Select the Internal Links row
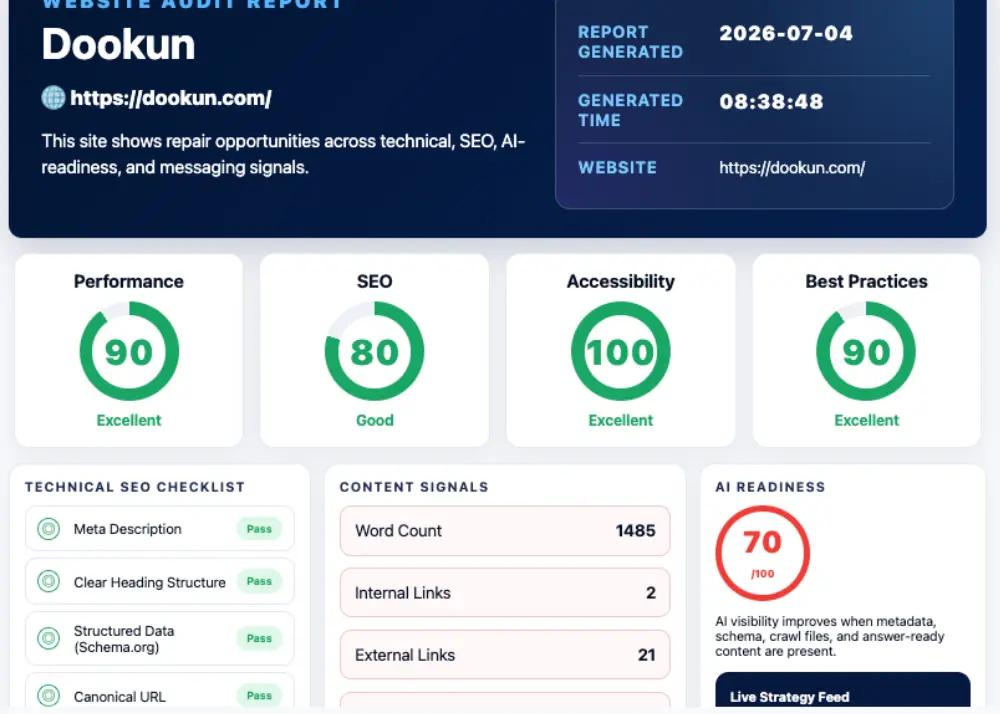Viewport: 1000px width, 714px height. pos(505,592)
